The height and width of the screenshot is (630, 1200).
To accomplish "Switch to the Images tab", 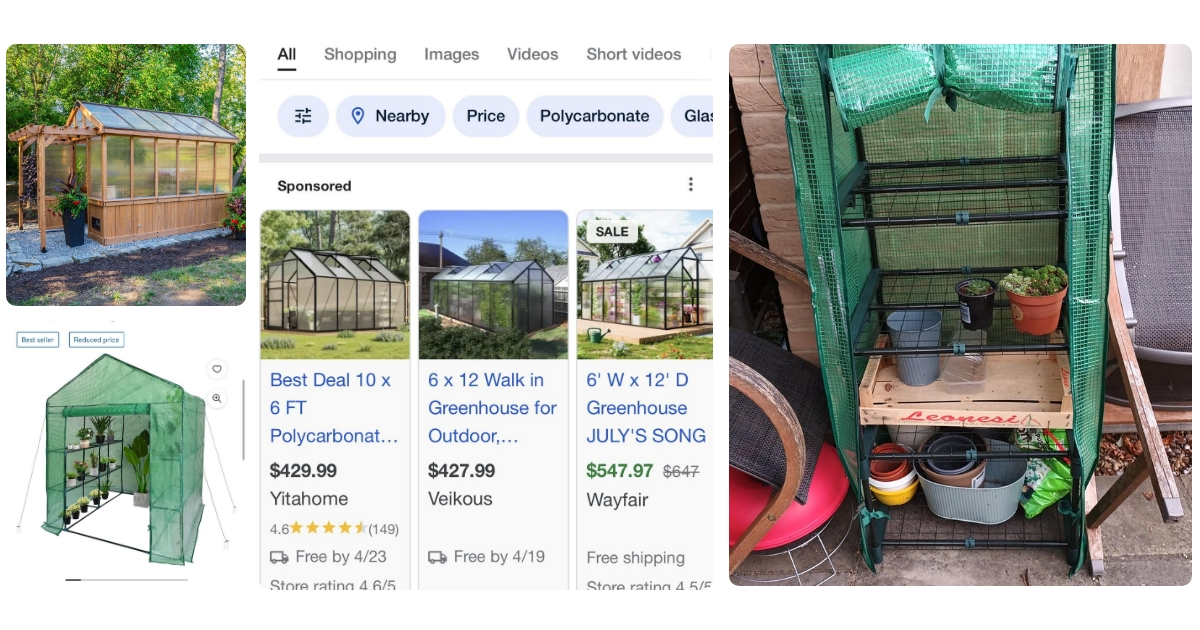I will (x=451, y=55).
